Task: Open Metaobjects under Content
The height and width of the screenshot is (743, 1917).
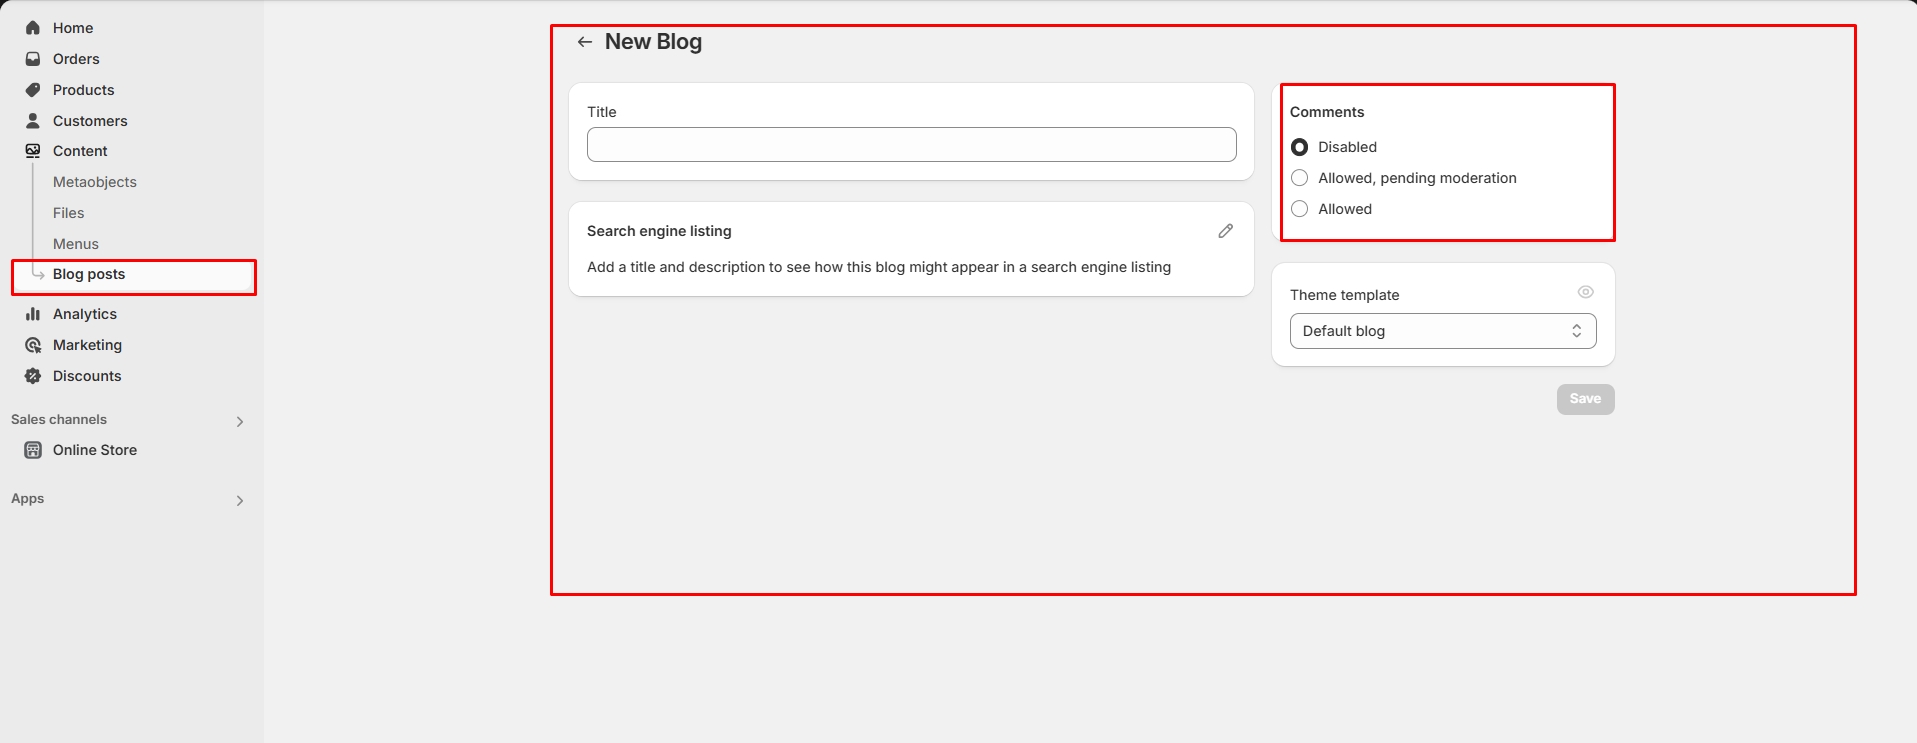Action: coord(95,182)
